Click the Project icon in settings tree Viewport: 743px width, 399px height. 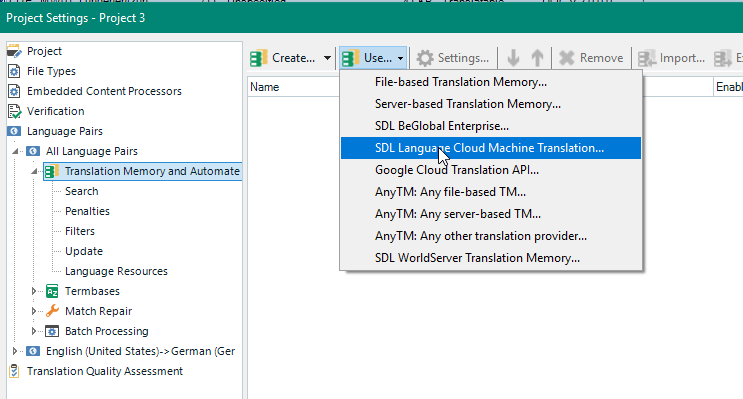pos(14,51)
